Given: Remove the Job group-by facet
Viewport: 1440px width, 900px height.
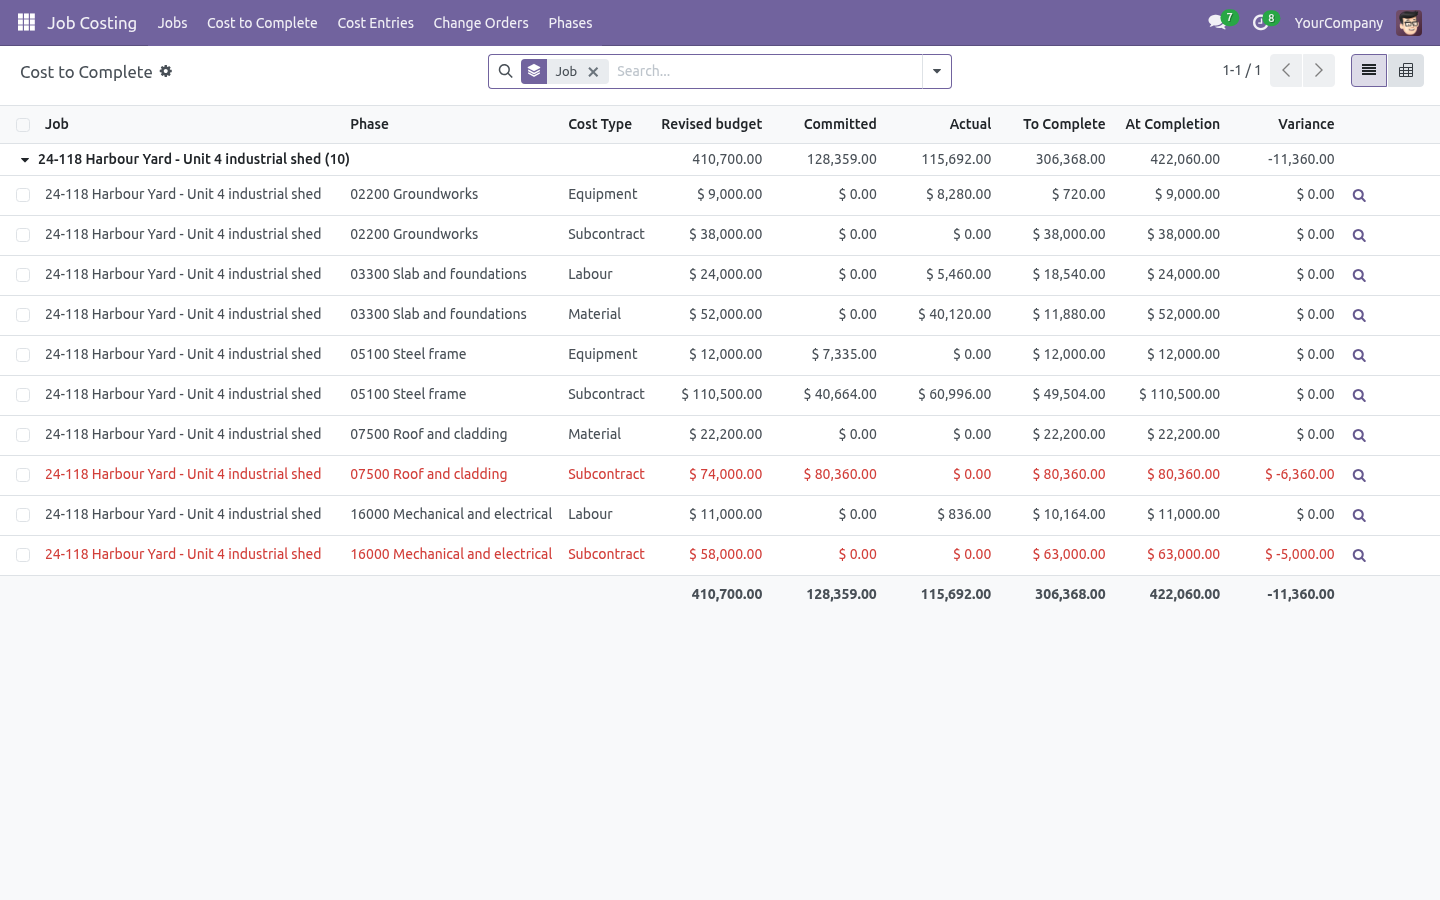Looking at the screenshot, I should (x=593, y=72).
